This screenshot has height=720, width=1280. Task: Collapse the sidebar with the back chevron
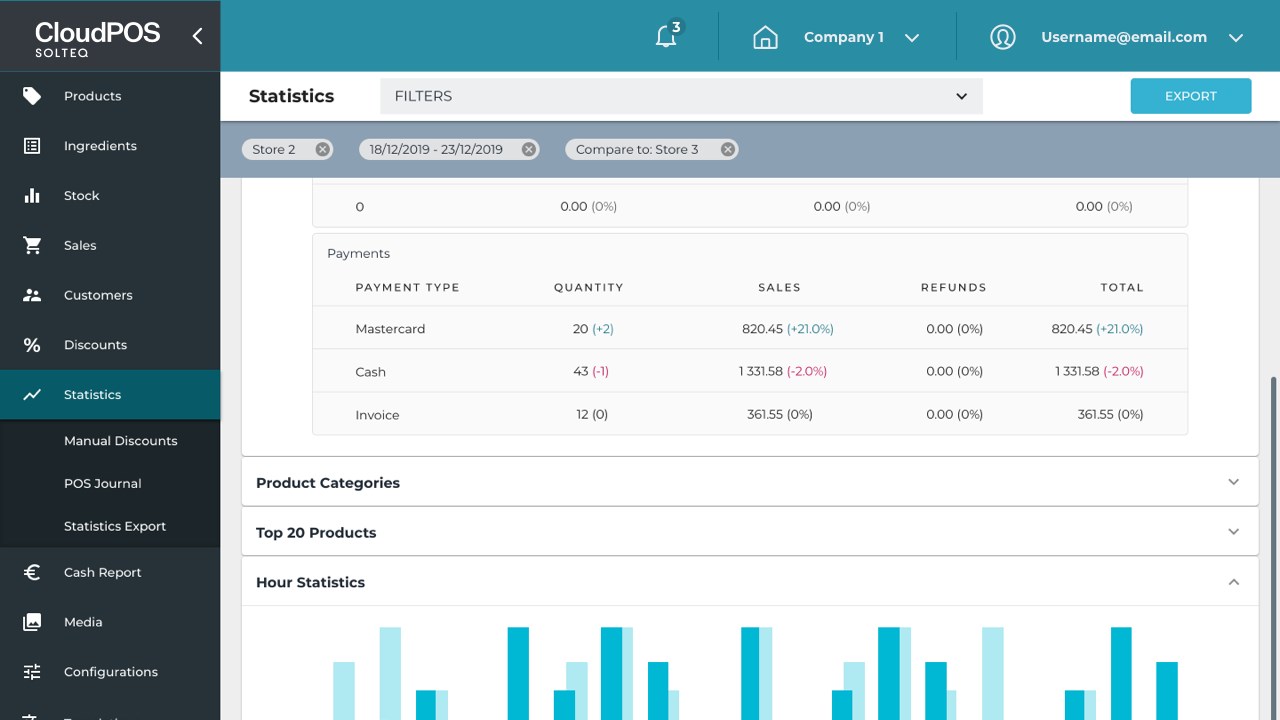(x=197, y=36)
